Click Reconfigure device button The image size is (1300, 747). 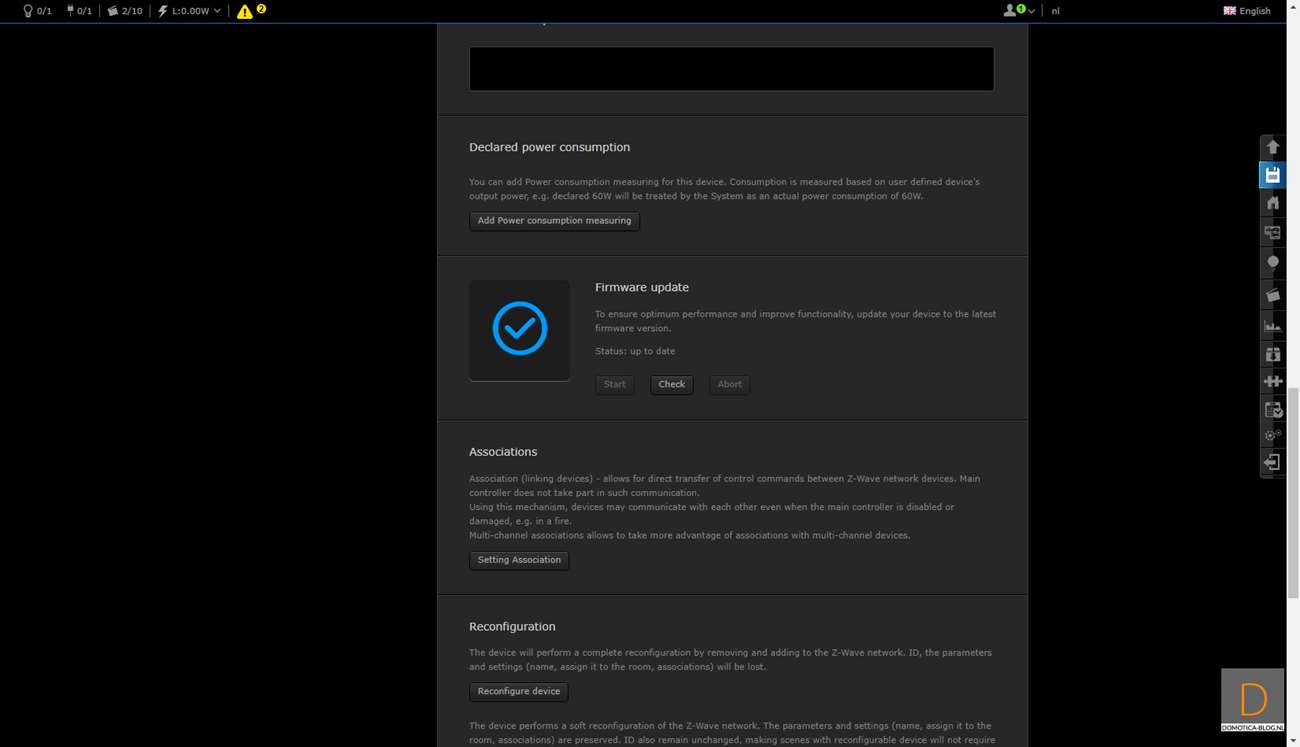click(518, 692)
